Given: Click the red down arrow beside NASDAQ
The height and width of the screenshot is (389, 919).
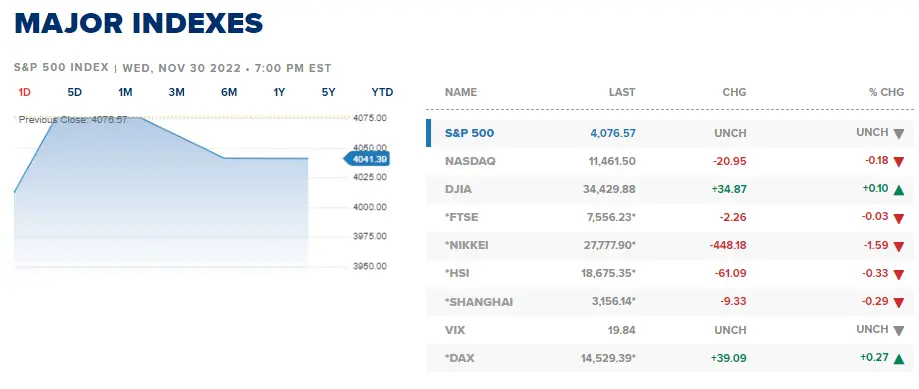Looking at the screenshot, I should tap(898, 162).
